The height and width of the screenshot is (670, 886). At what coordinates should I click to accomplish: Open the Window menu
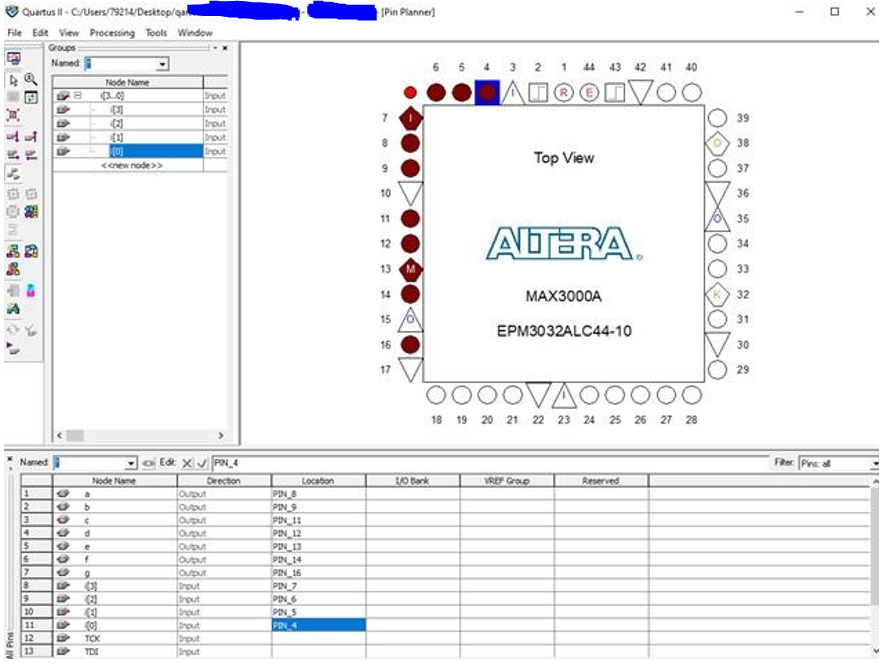coord(195,33)
